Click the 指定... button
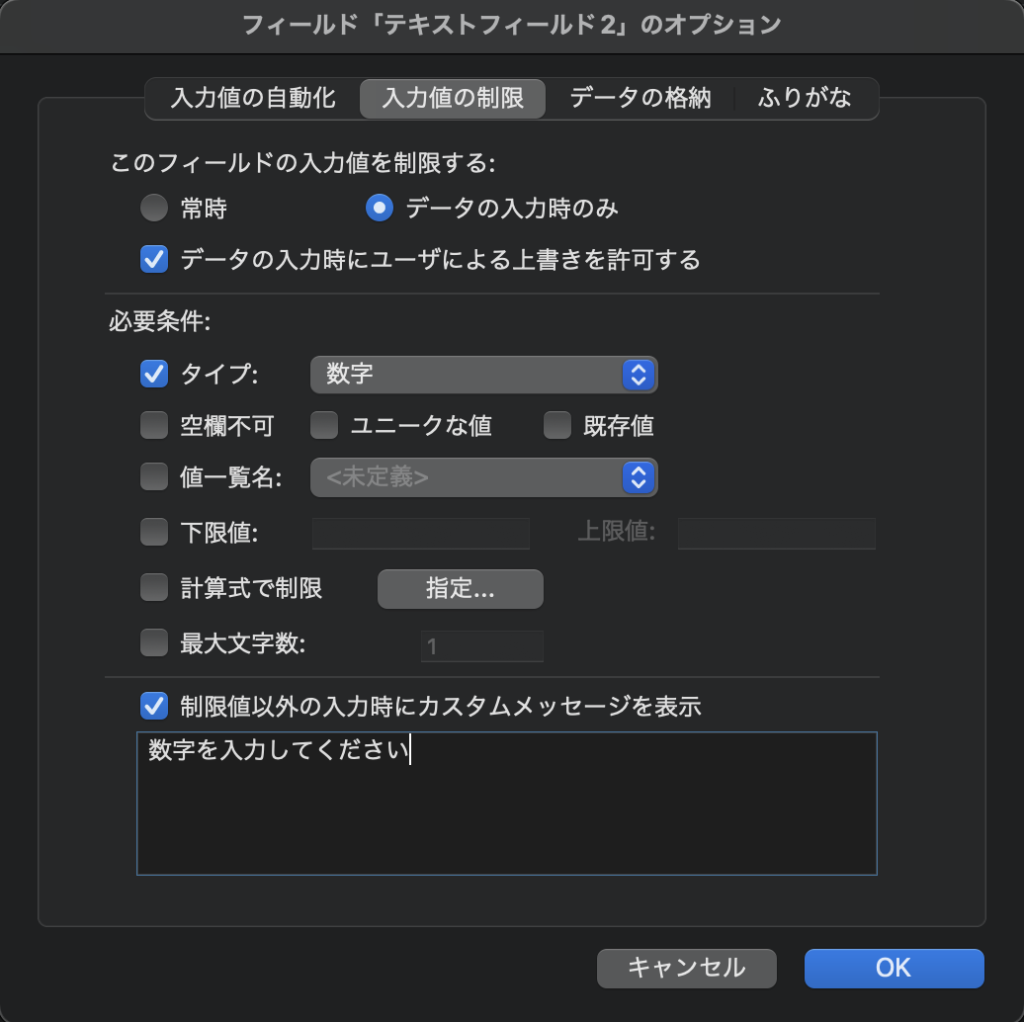Screen dimensions: 1024x1022 click(x=460, y=589)
